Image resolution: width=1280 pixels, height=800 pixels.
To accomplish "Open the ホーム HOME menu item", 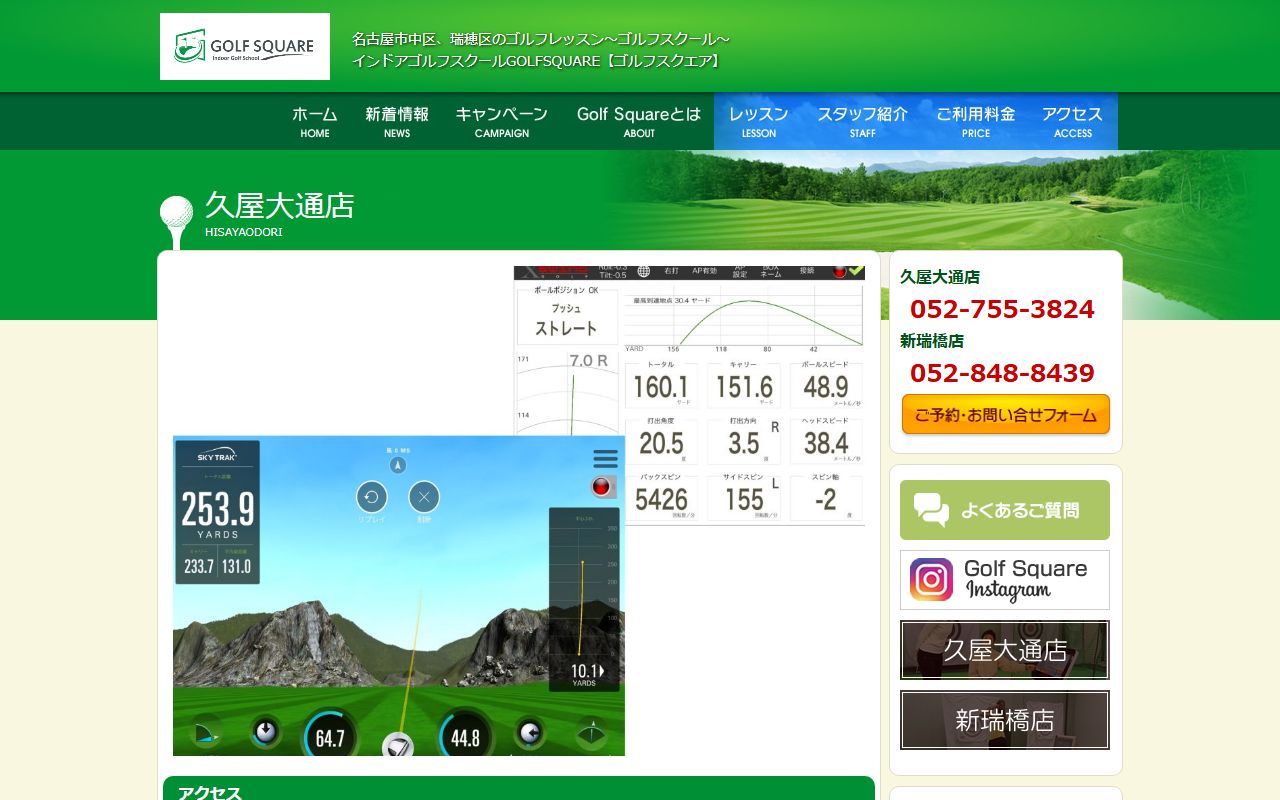I will [x=315, y=122].
